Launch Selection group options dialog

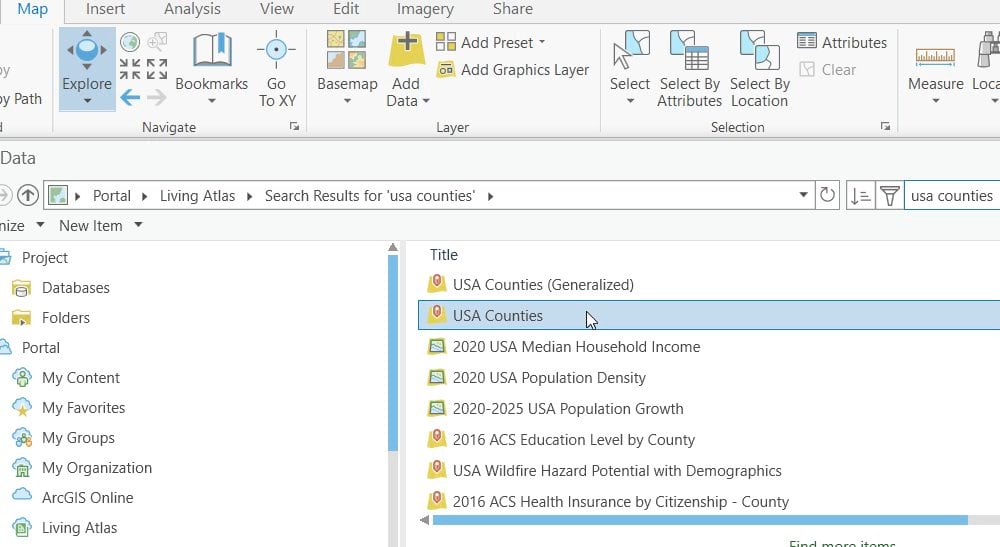point(885,126)
